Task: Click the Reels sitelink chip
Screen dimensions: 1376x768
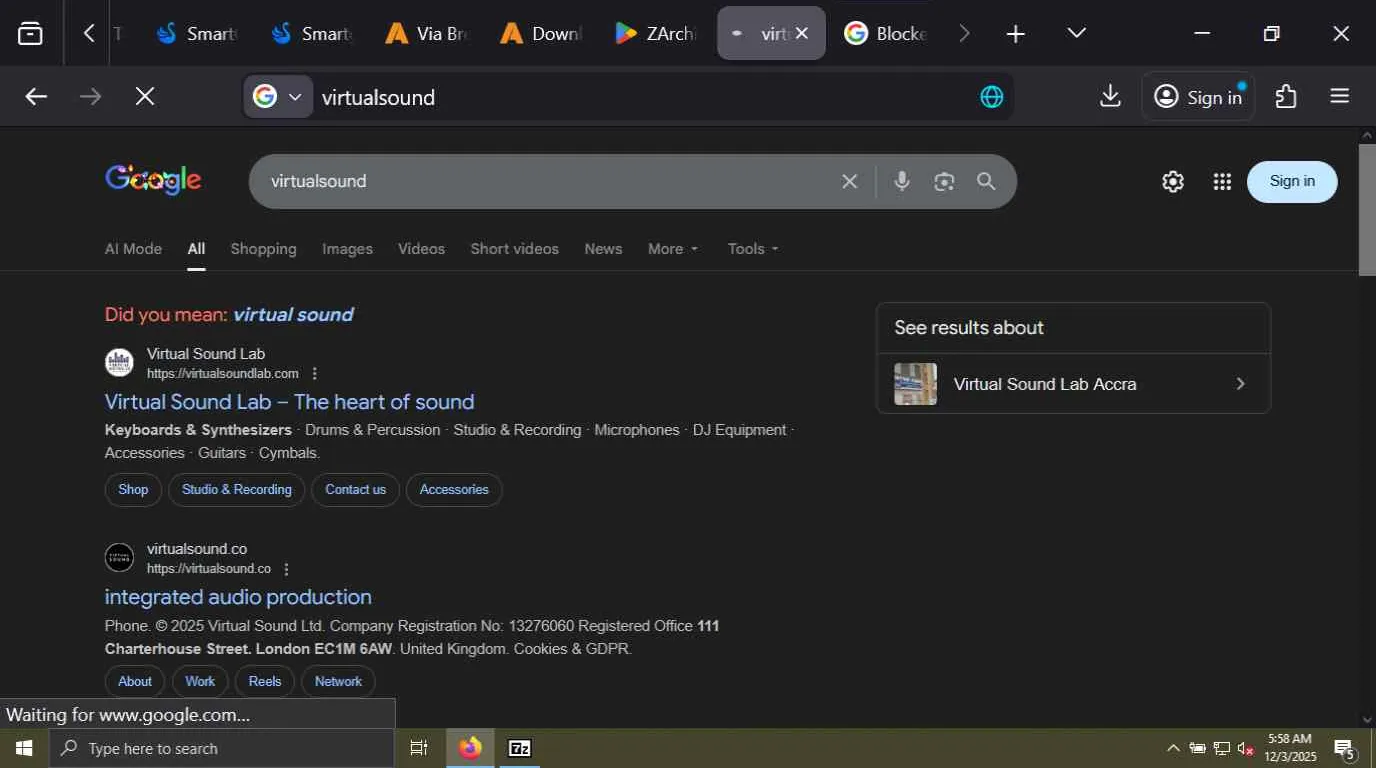Action: click(x=265, y=682)
